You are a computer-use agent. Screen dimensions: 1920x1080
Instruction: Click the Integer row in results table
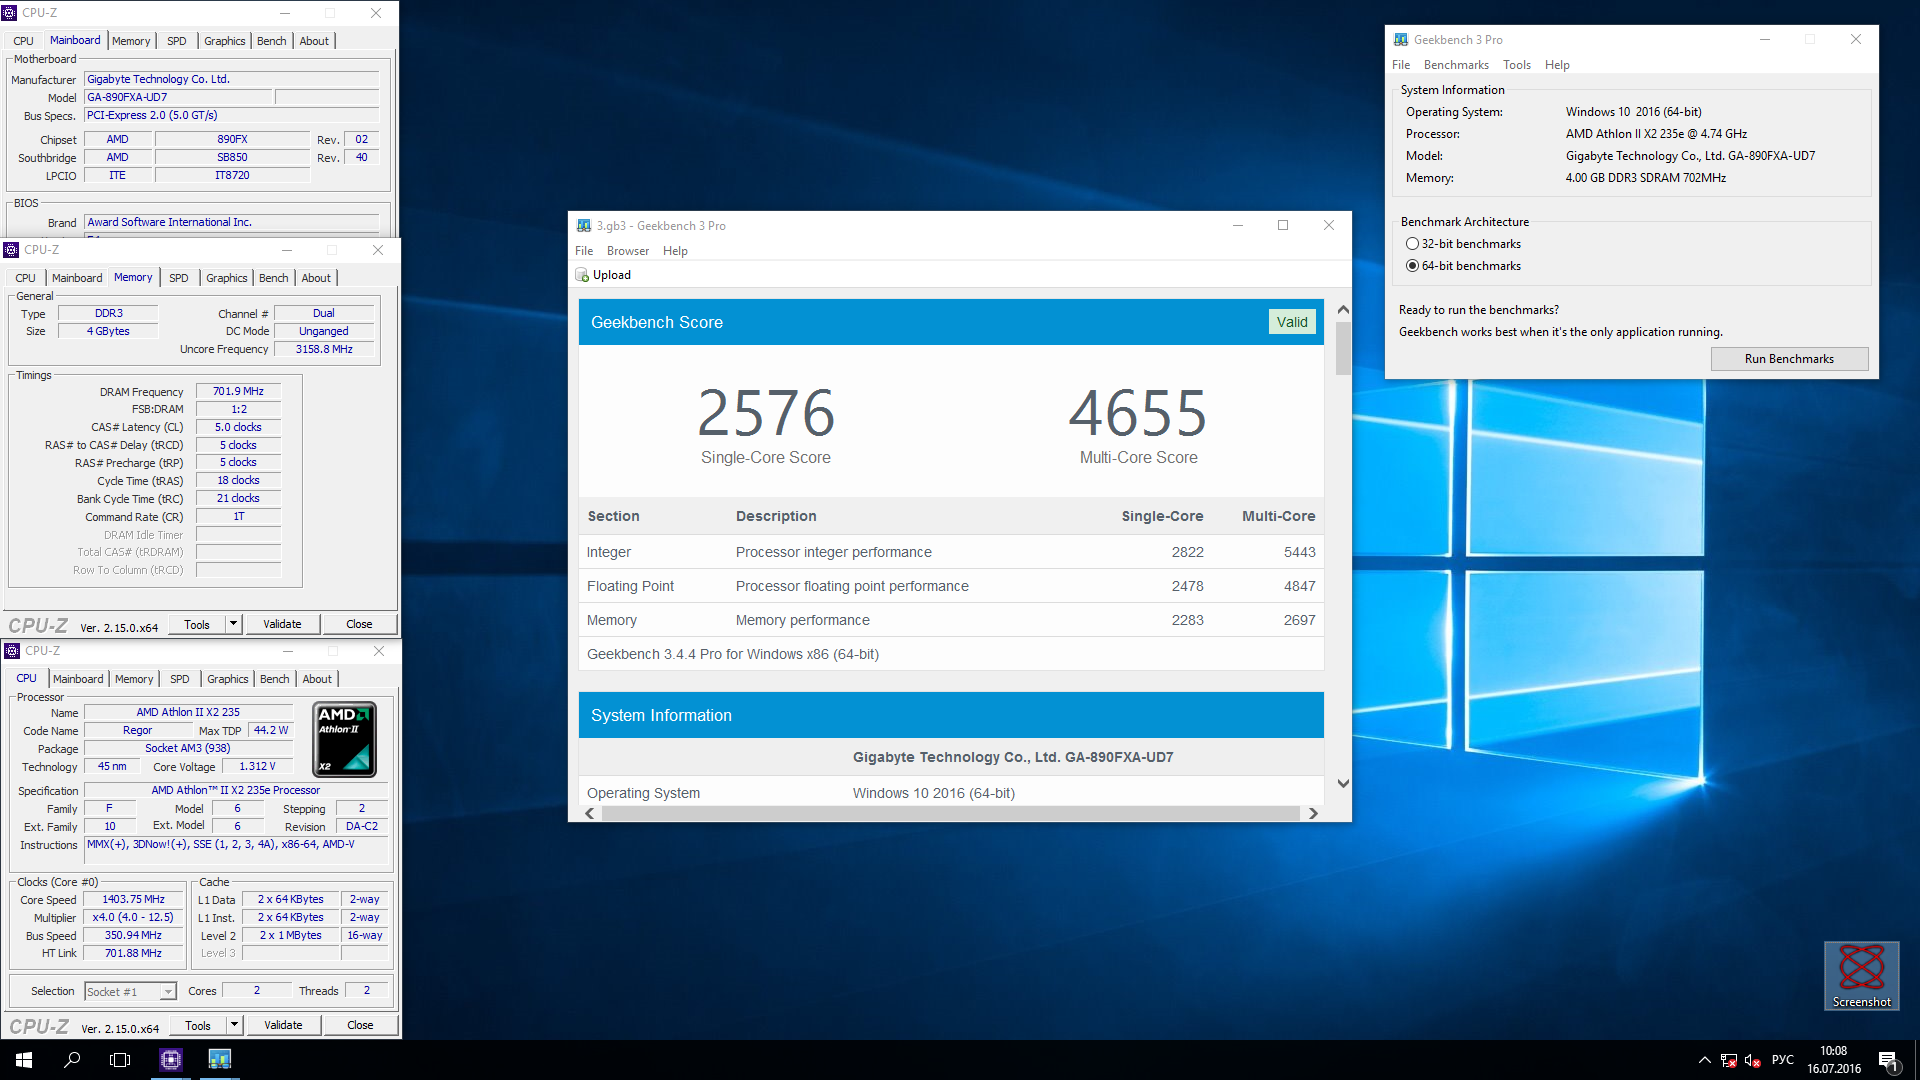951,552
